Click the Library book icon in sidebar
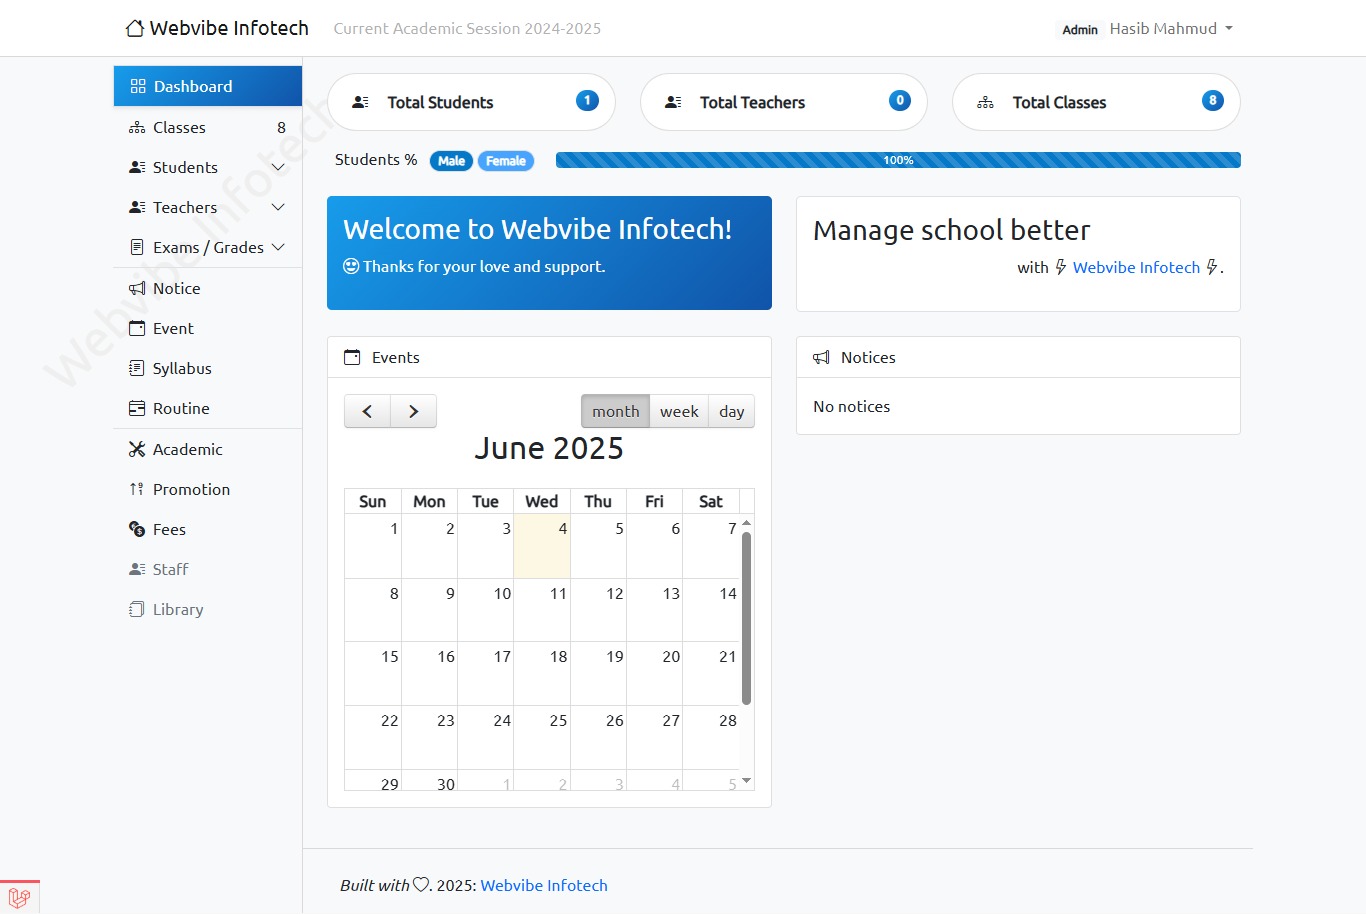 (x=137, y=610)
